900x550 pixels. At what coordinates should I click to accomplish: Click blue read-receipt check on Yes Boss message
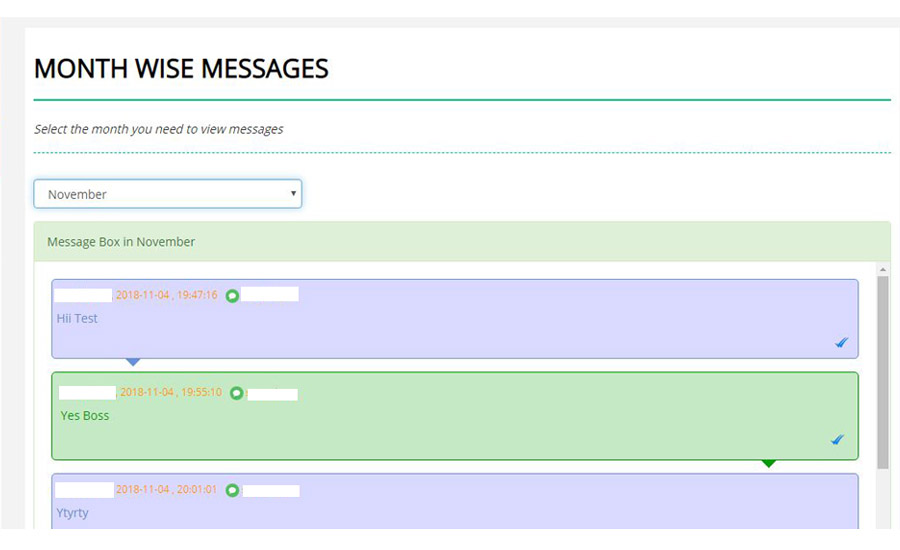(837, 440)
